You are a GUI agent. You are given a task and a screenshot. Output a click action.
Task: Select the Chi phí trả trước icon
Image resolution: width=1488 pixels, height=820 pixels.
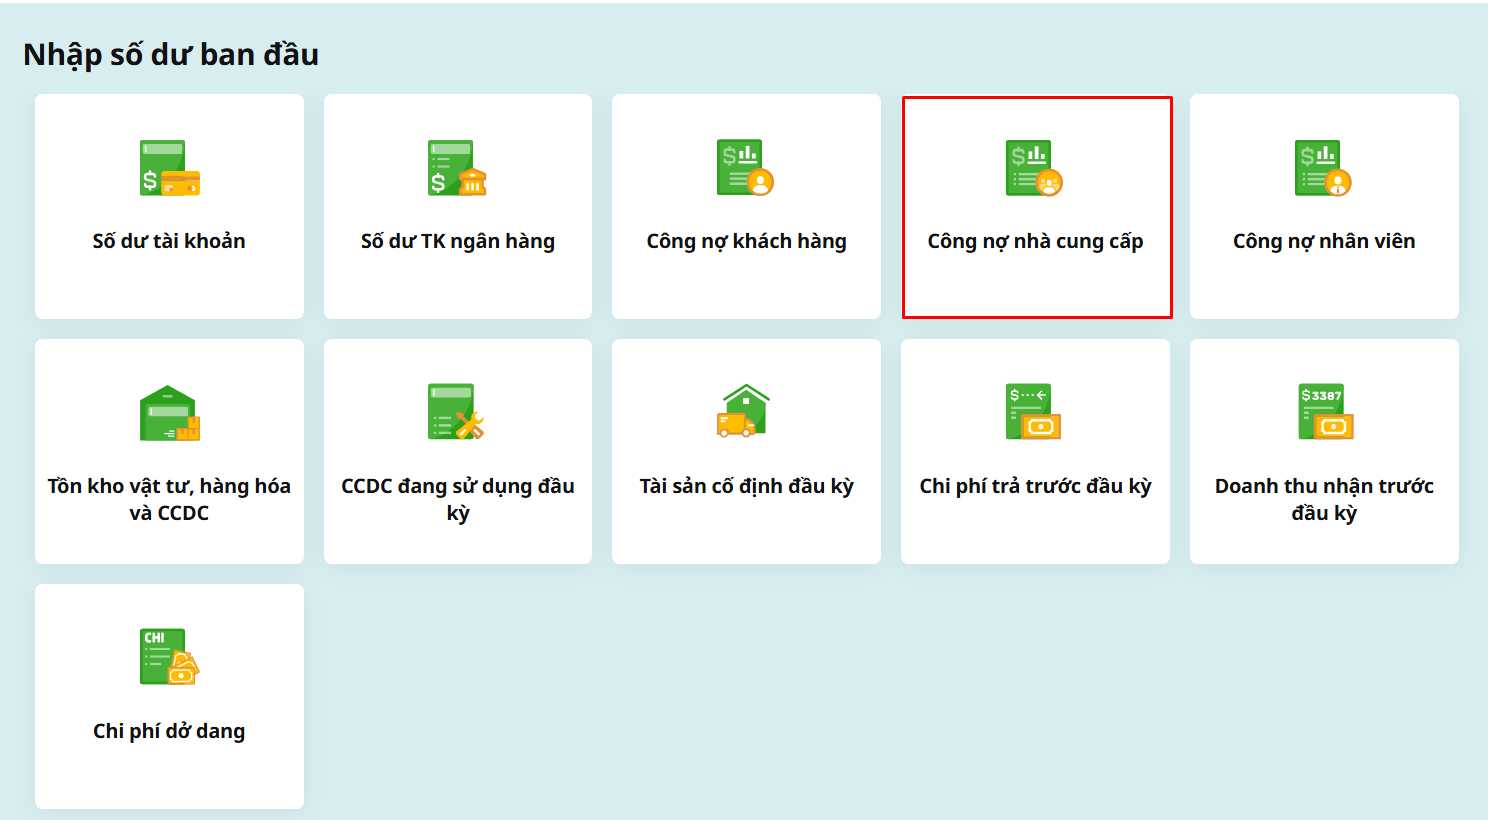(1034, 412)
